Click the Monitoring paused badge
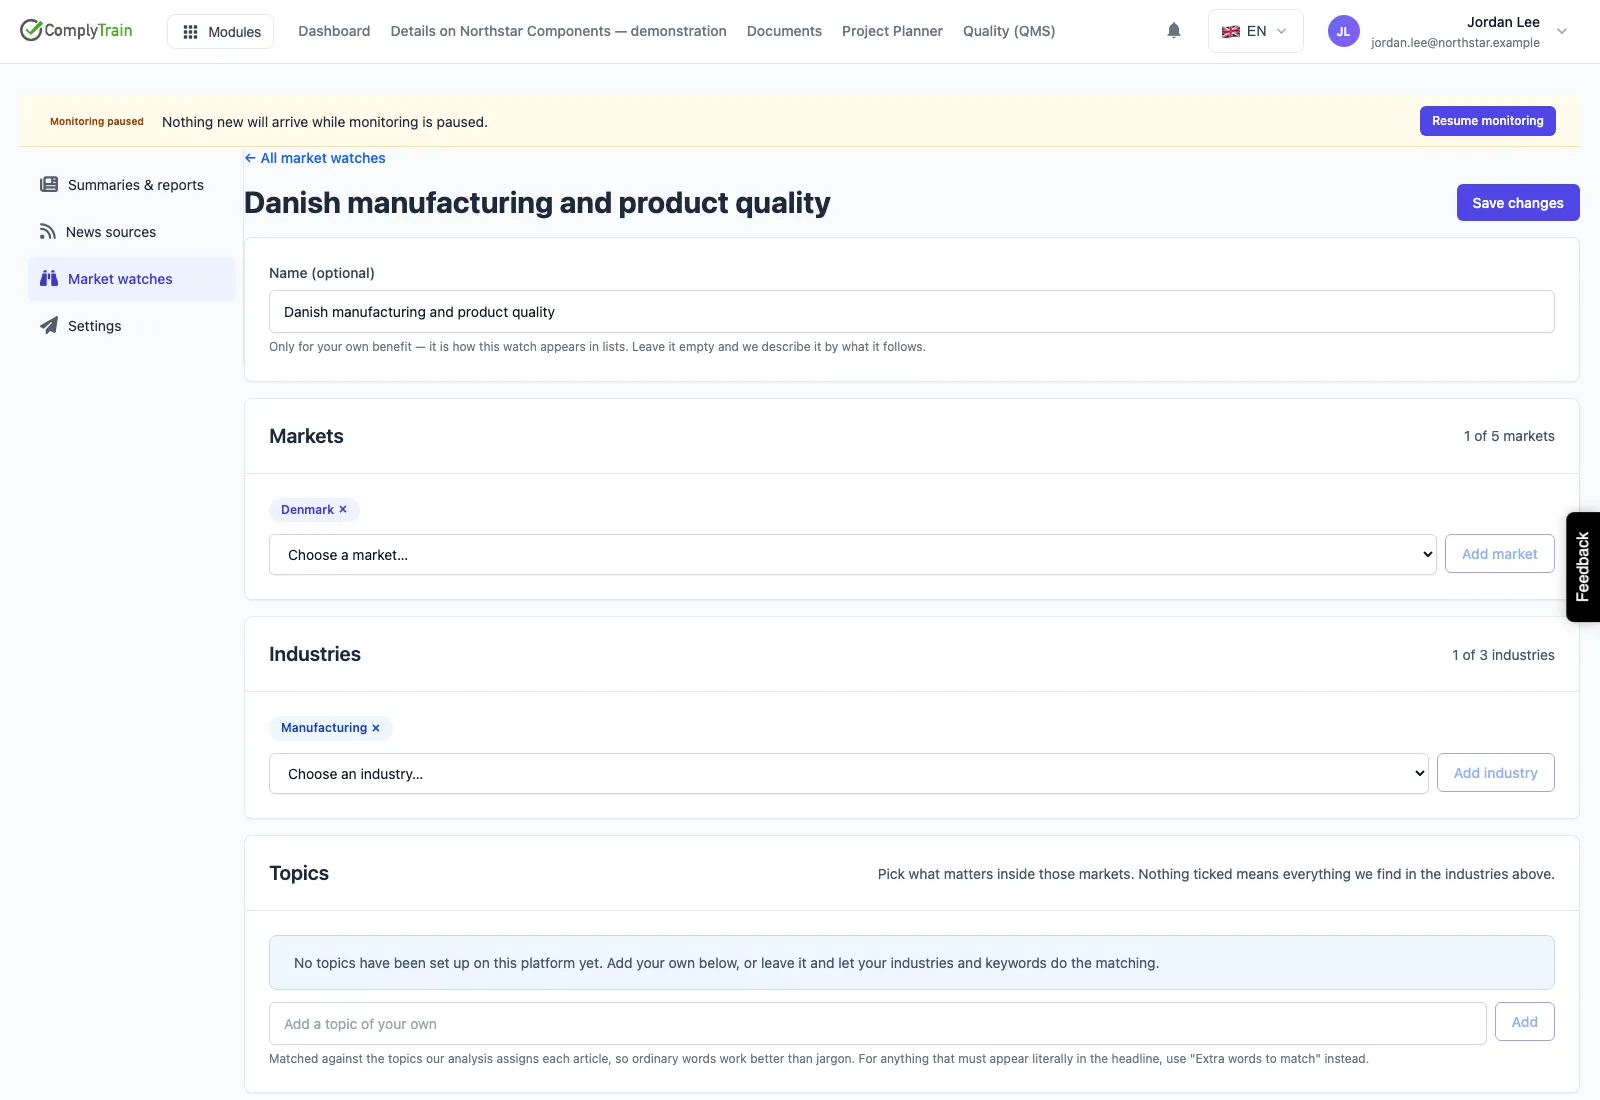Viewport: 1600px width, 1100px height. tap(97, 121)
